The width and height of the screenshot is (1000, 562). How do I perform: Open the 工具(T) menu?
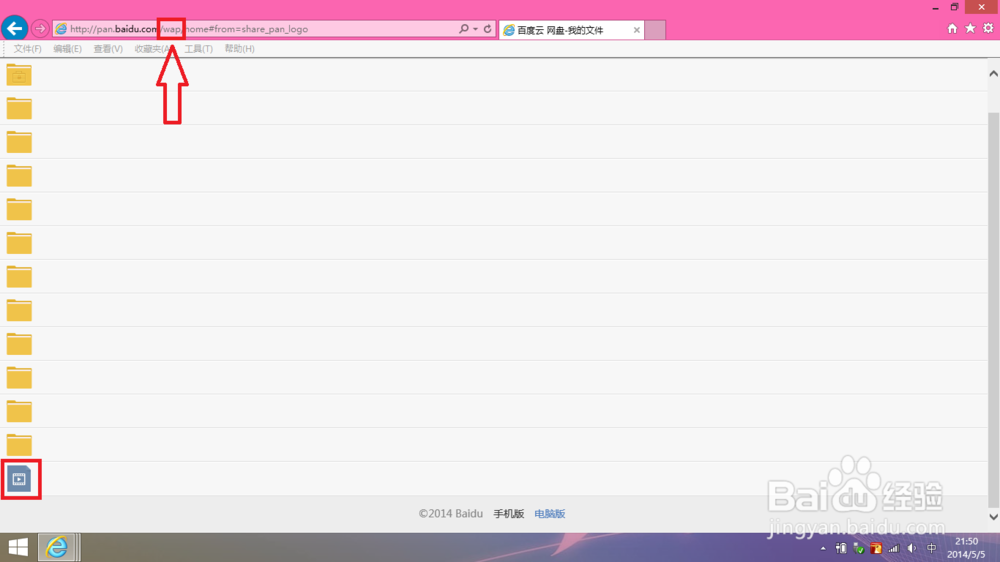(198, 48)
